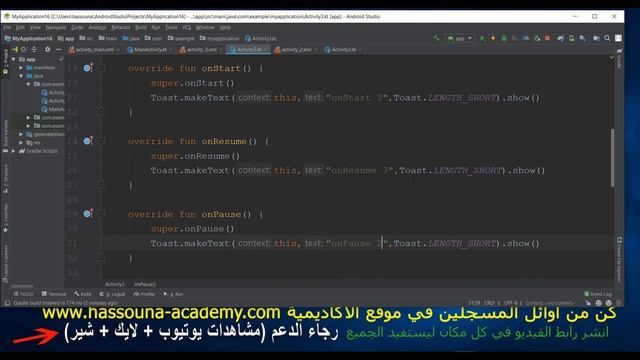Close the Activity3.kt editor tab
640x360 pixels.
265,49
